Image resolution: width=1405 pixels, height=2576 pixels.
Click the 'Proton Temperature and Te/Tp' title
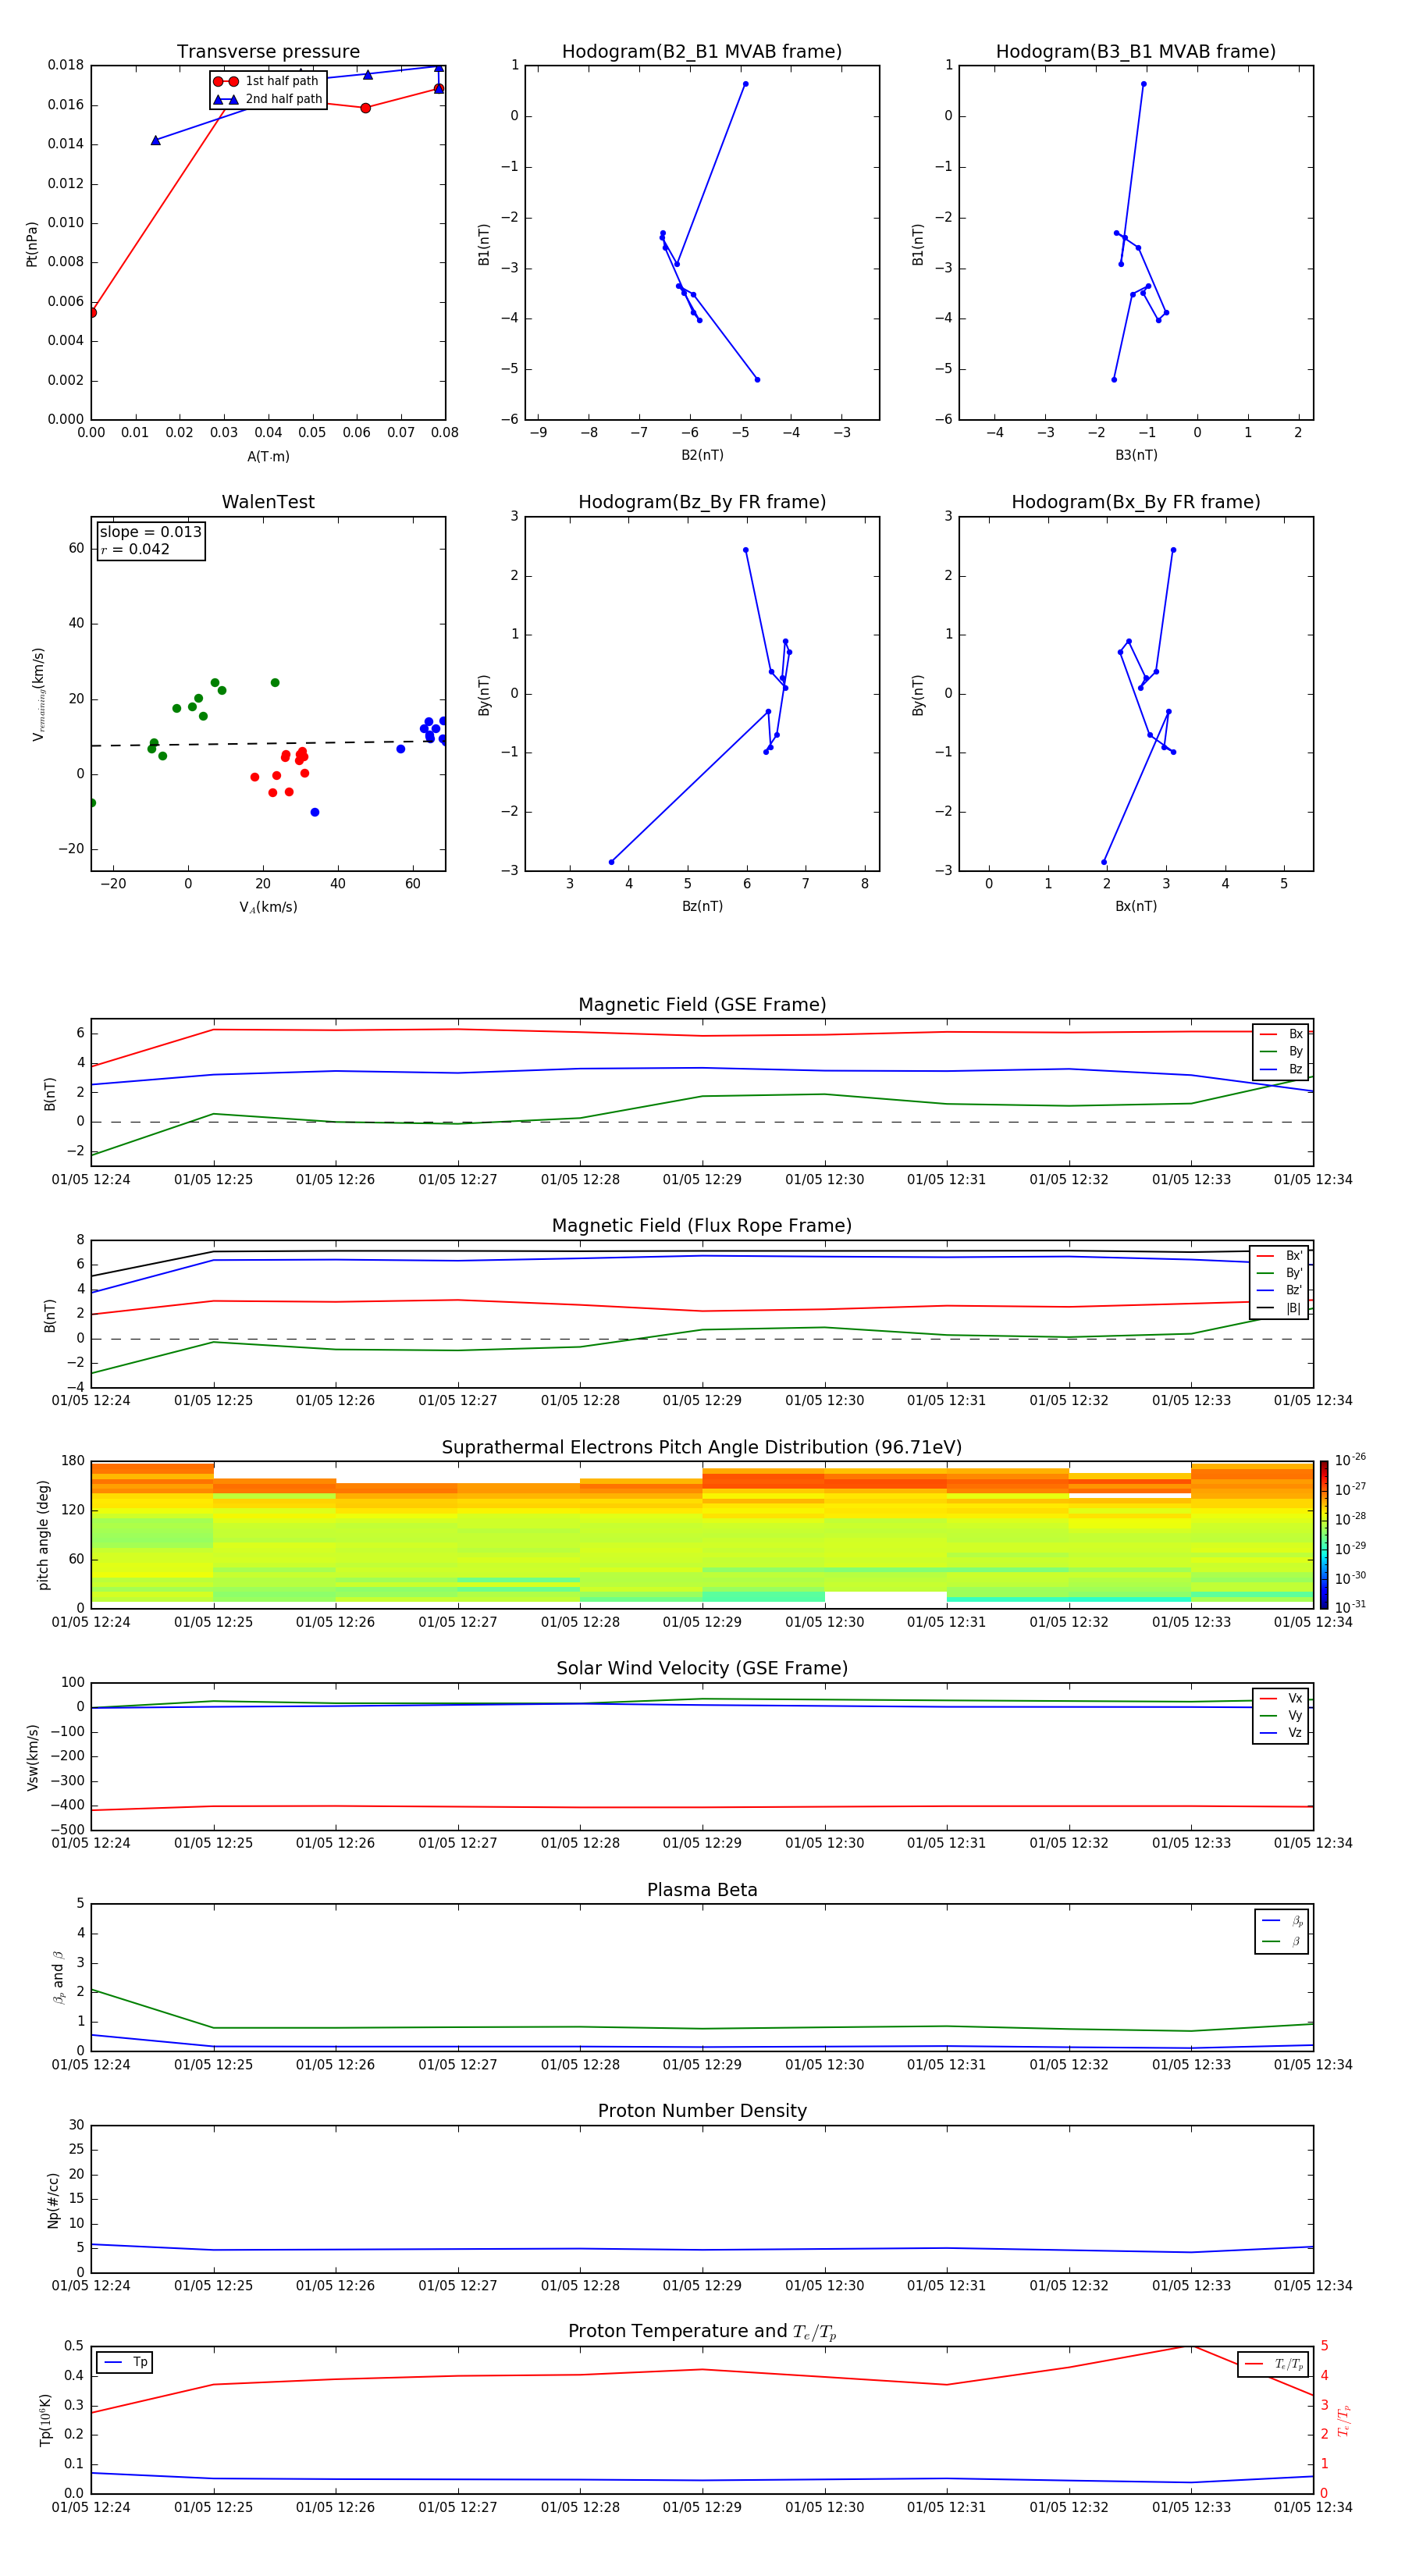(702, 2332)
